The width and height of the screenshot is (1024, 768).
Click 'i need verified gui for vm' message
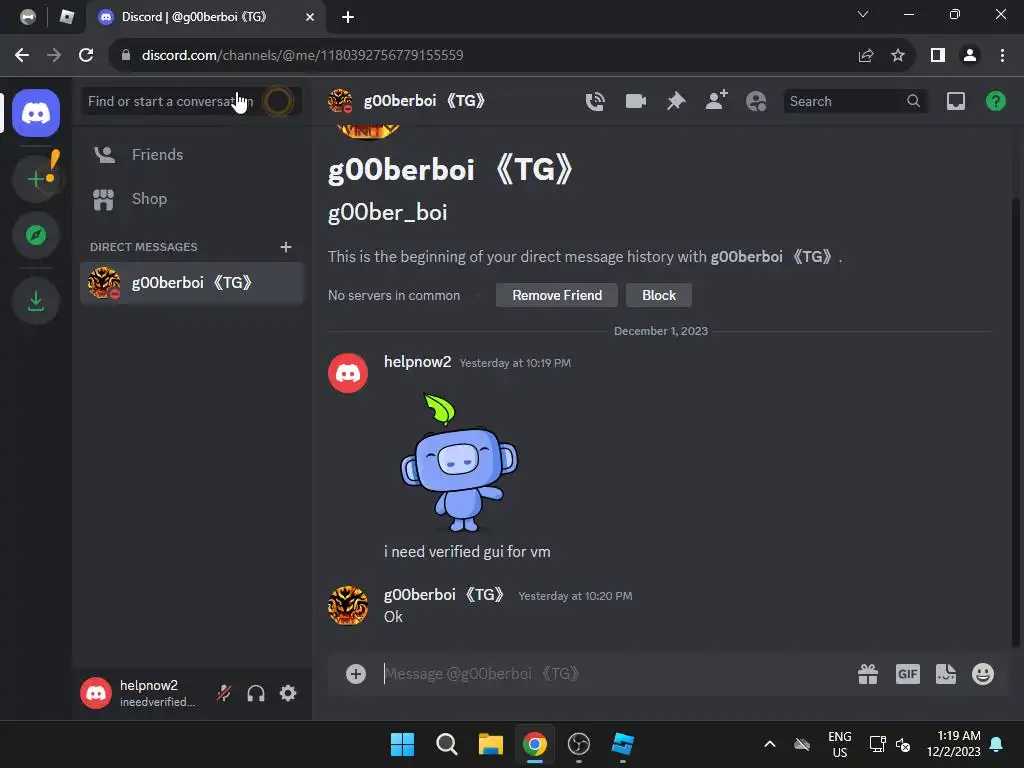467,552
